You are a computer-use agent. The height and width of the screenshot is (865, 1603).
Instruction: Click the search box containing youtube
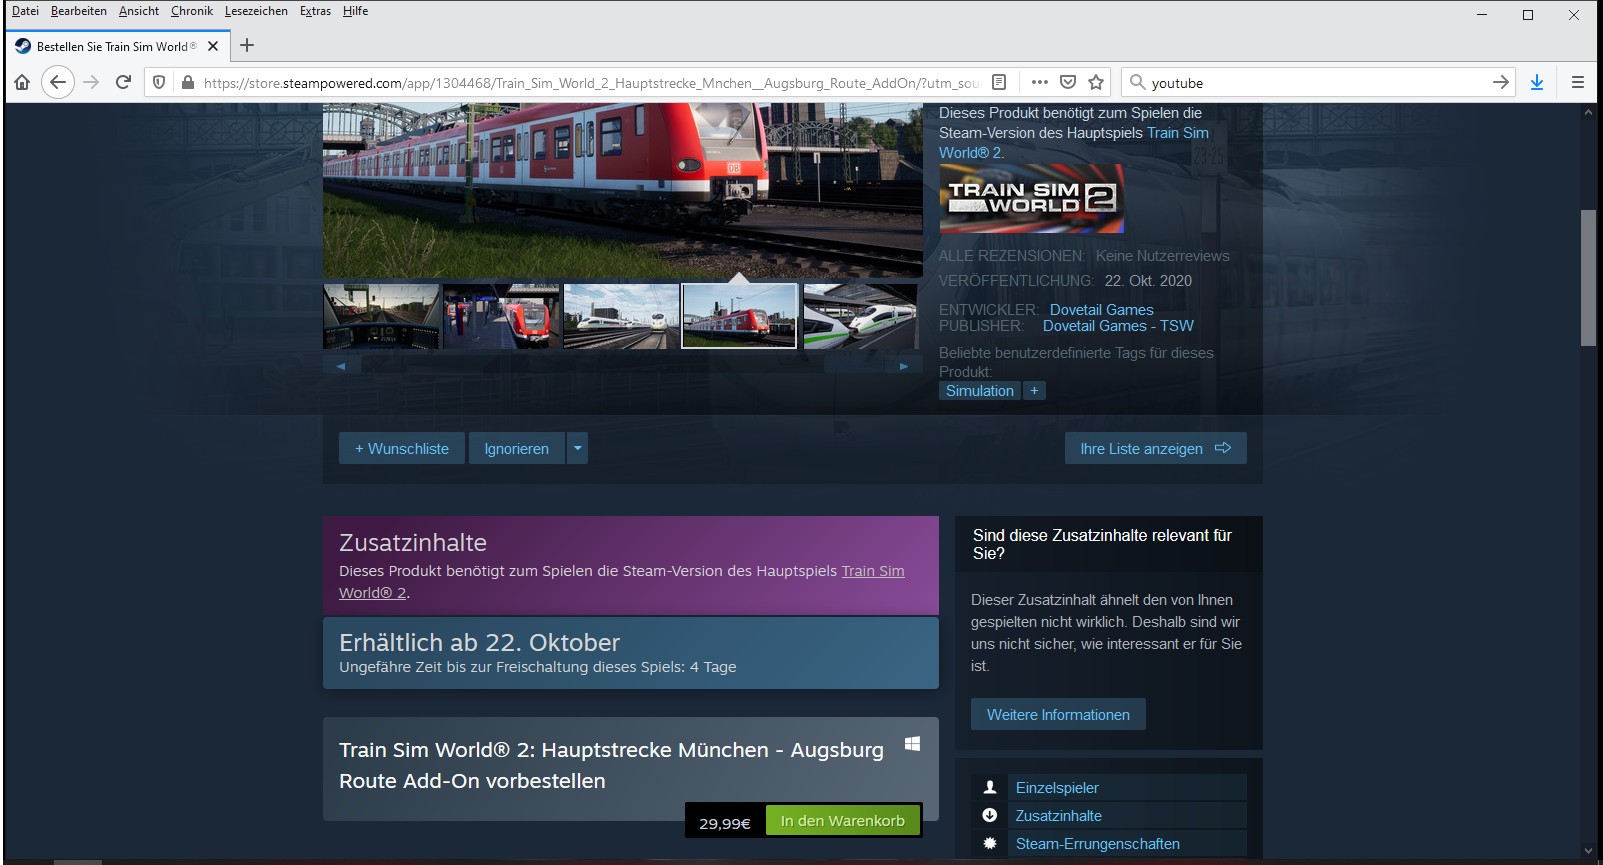(1317, 83)
